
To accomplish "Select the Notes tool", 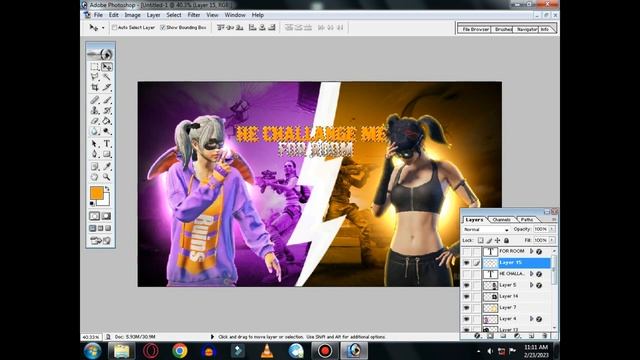I will tap(95, 167).
